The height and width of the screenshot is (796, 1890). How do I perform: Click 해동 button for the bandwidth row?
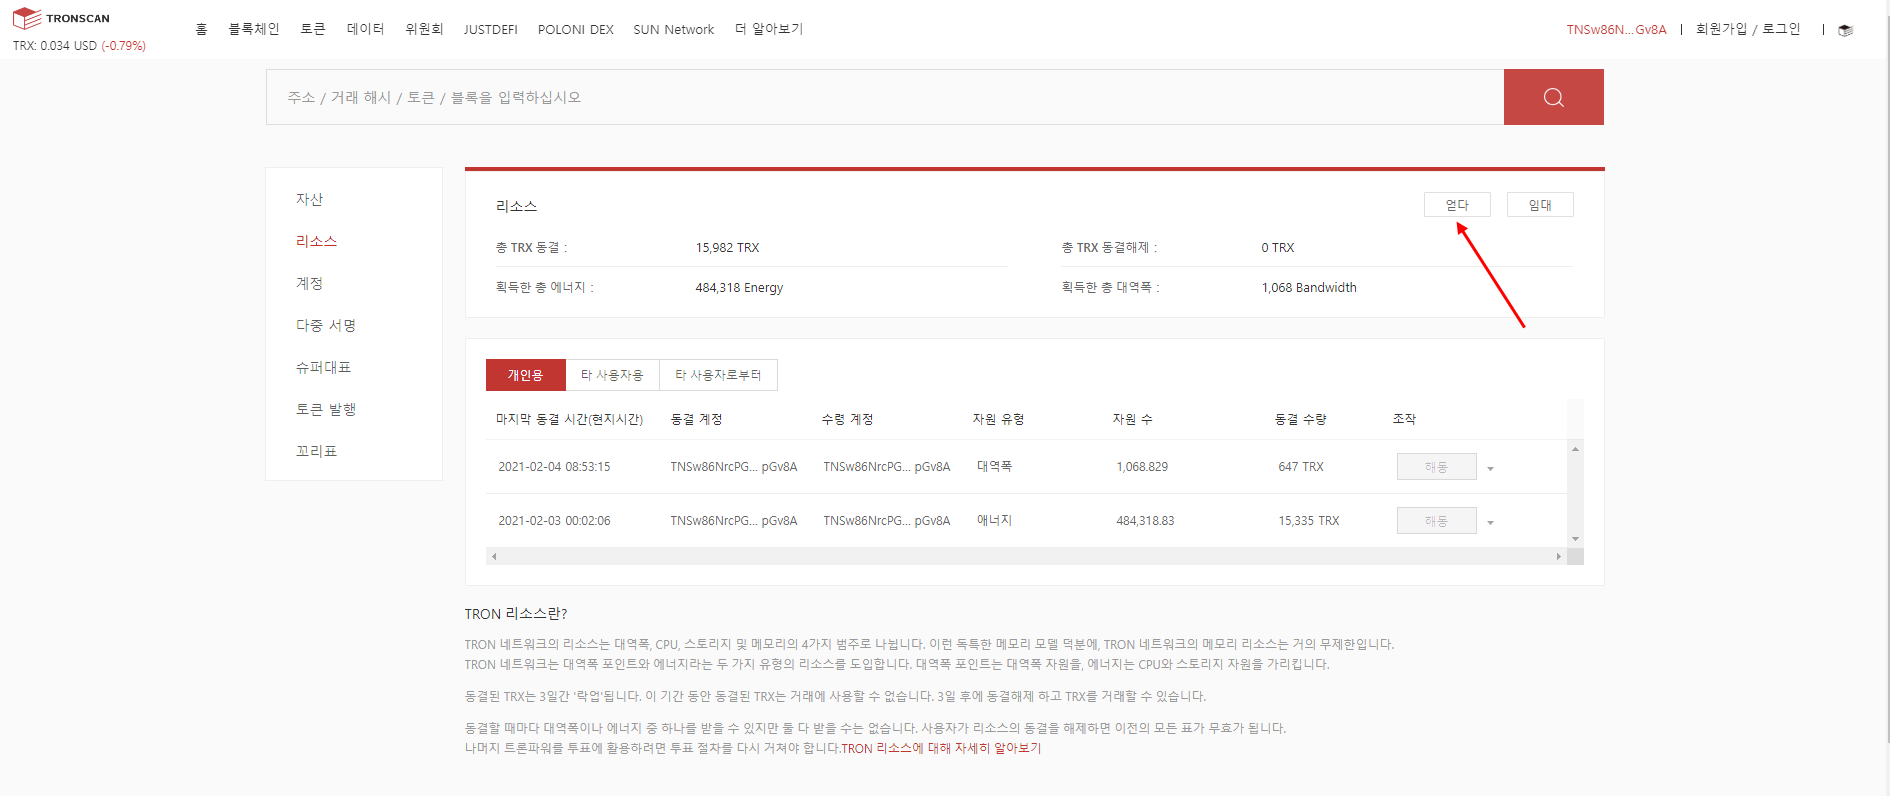1436,467
